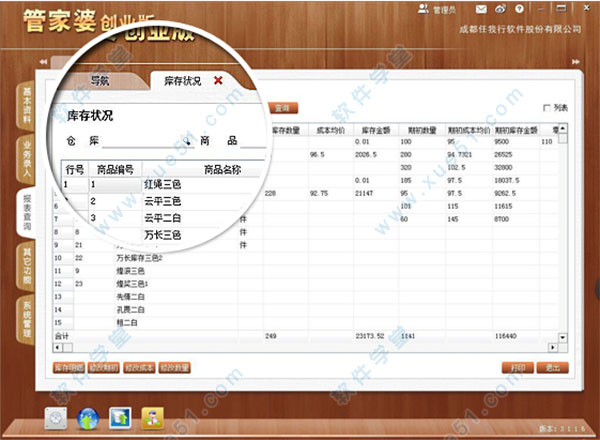Open the envelope mail icon
600x440 pixels.
coord(481,9)
